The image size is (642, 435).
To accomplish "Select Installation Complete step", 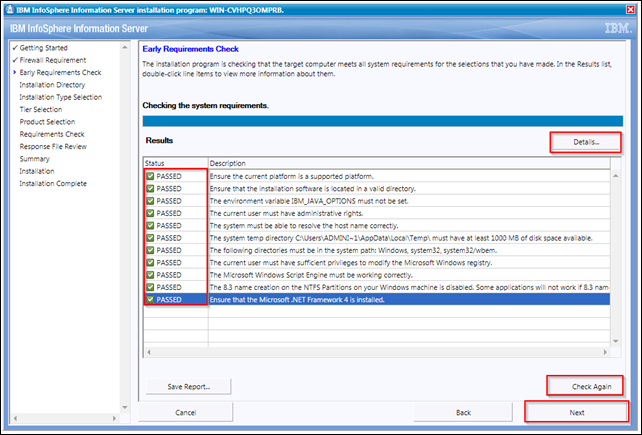I will click(x=53, y=183).
